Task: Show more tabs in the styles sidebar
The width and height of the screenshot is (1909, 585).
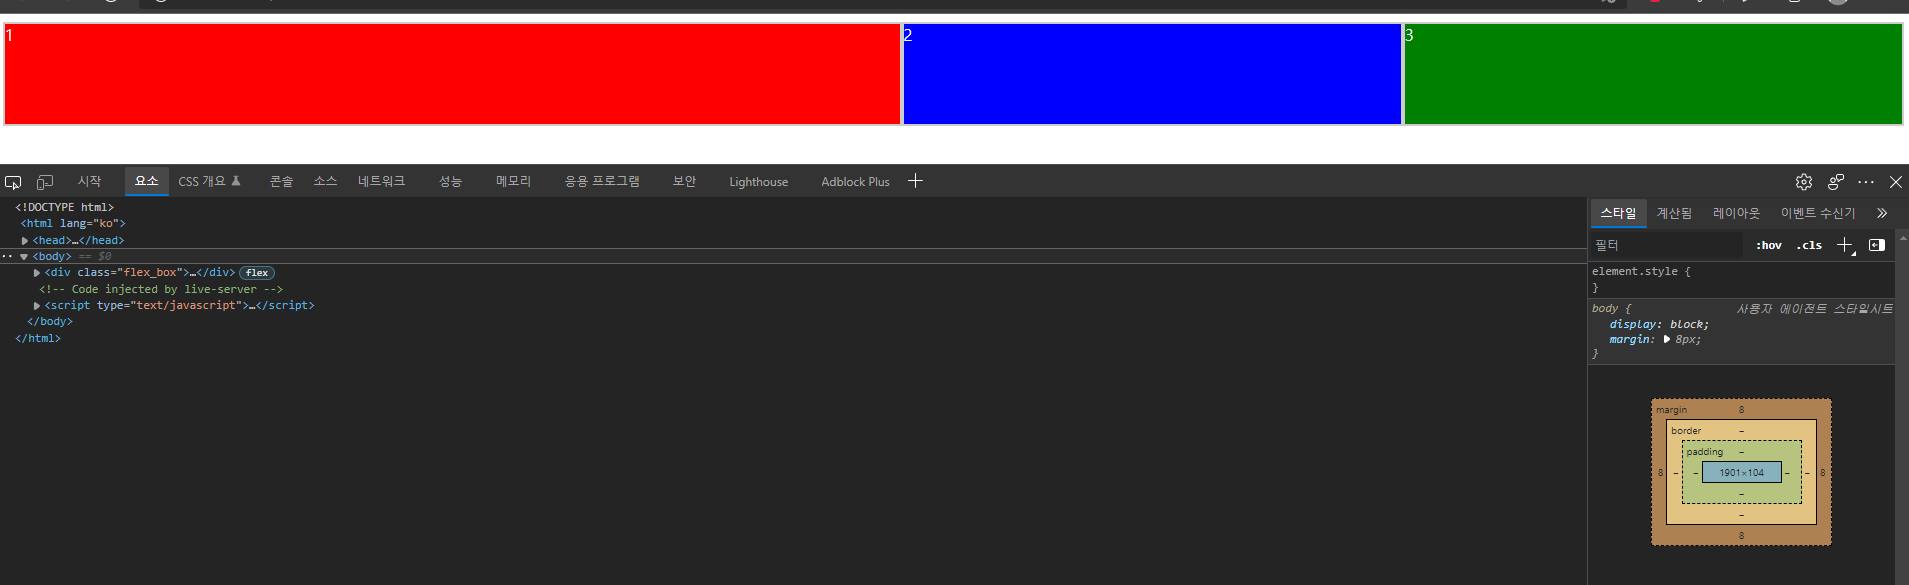Action: [1882, 213]
